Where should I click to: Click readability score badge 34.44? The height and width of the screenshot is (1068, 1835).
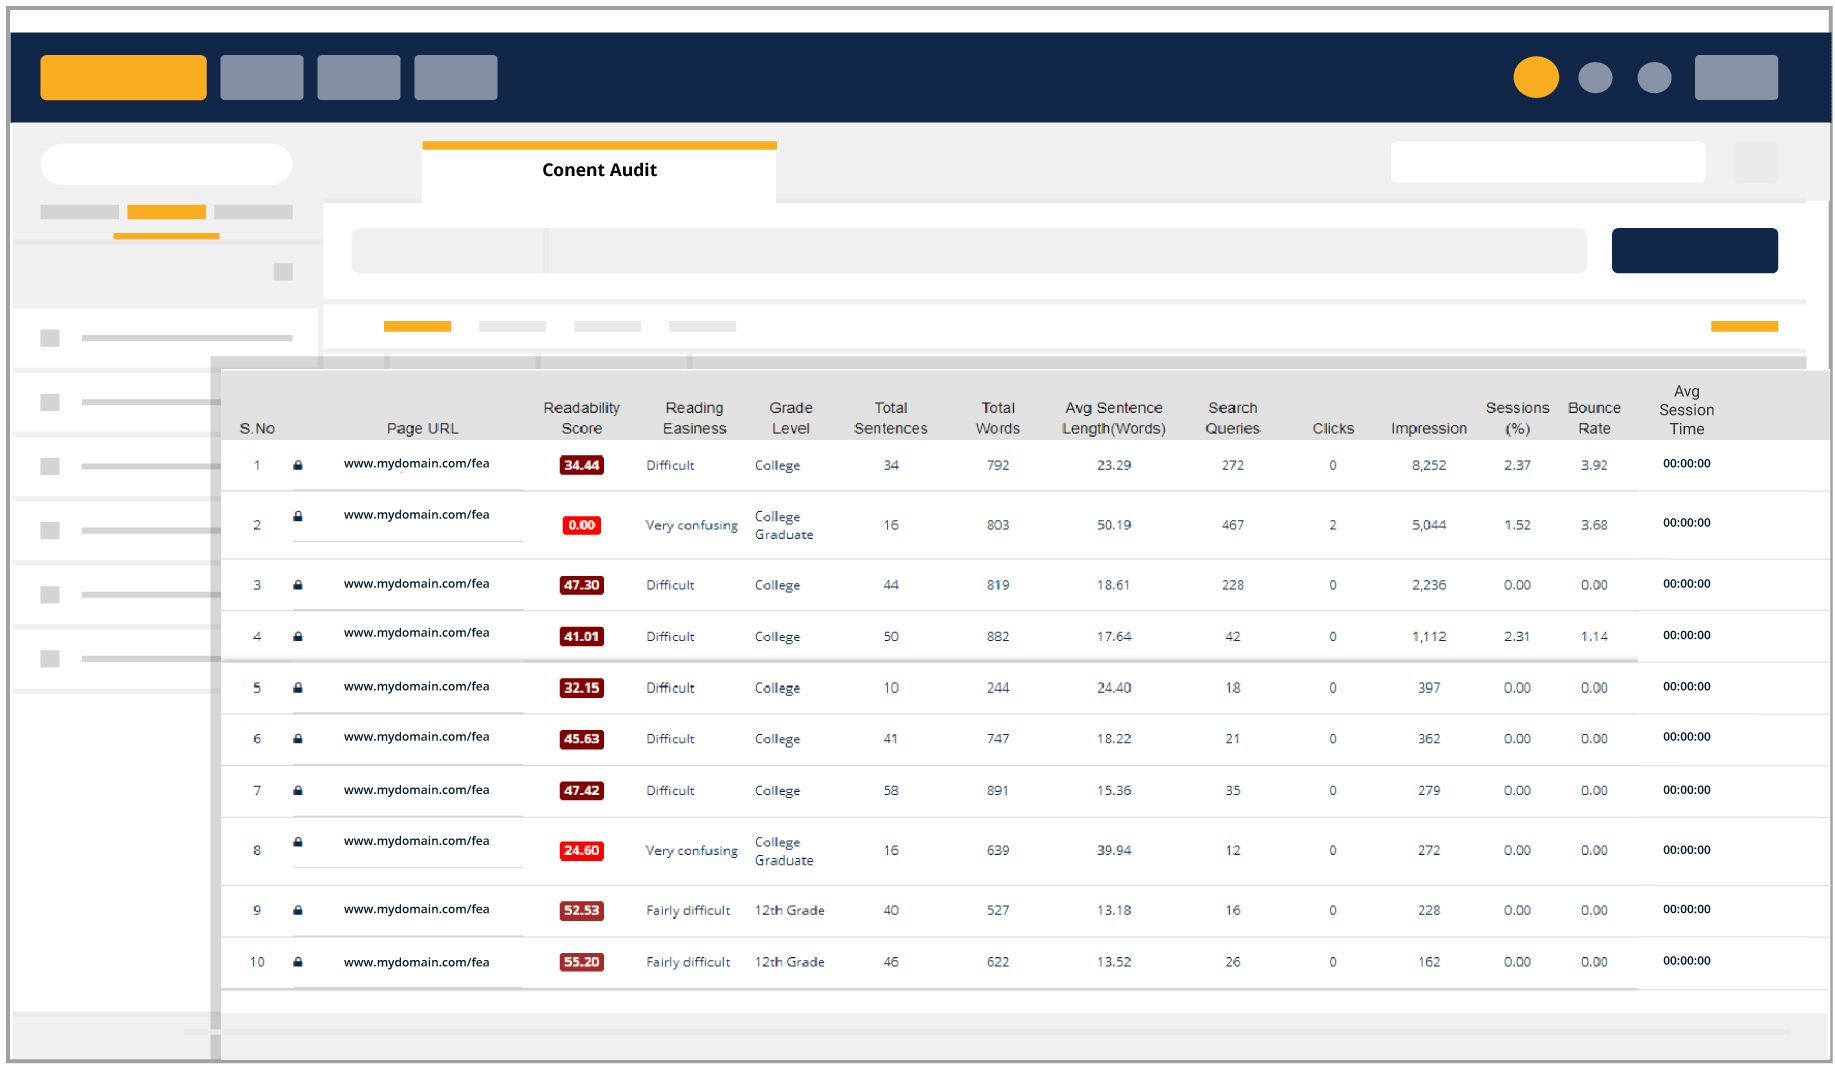[x=581, y=465]
